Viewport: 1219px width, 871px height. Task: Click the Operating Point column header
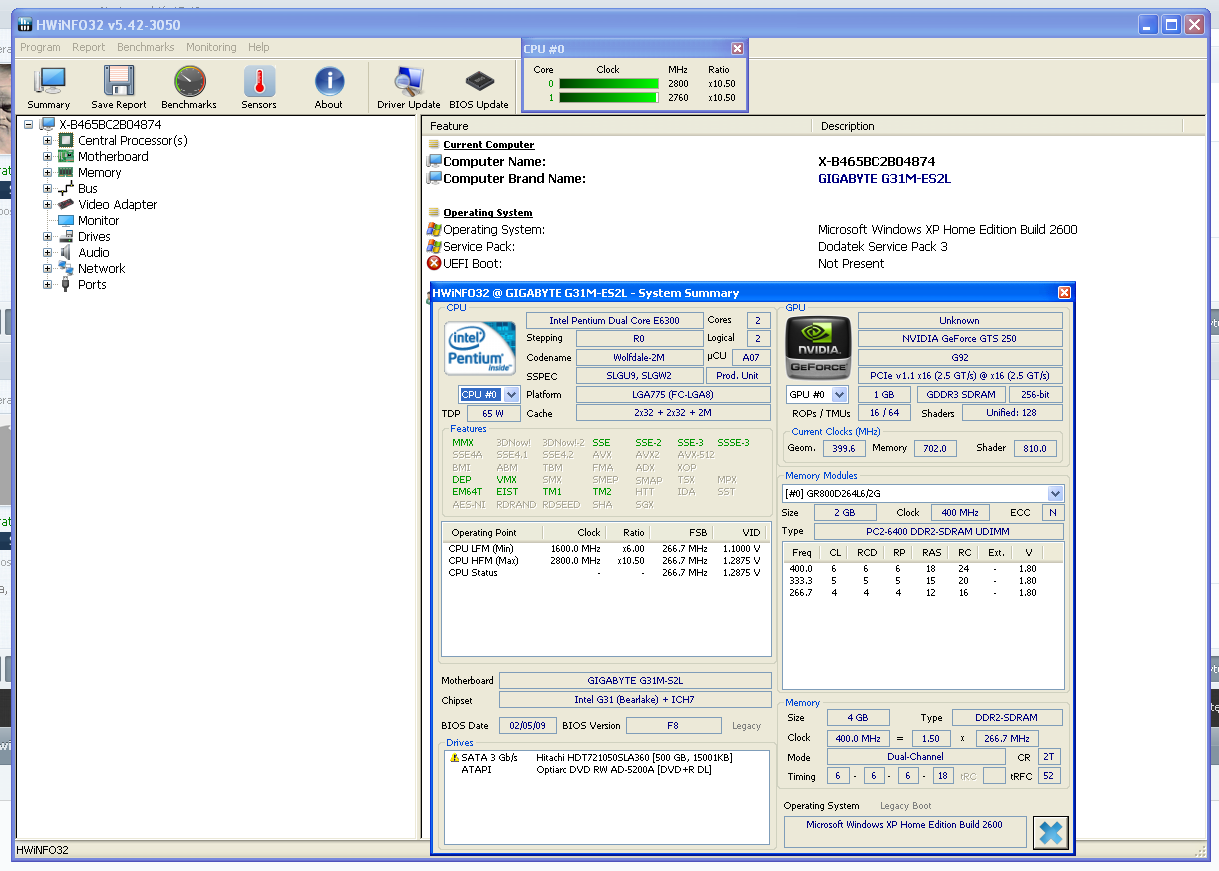[x=493, y=533]
